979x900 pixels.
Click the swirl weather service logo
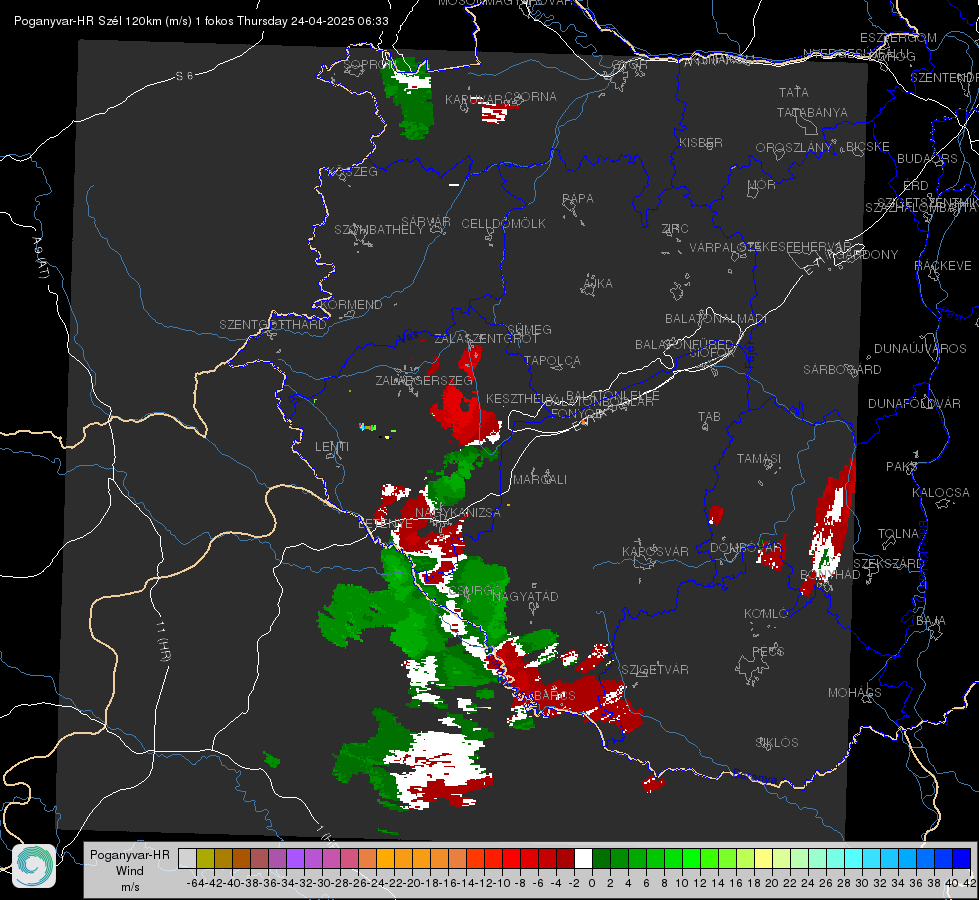tap(34, 866)
